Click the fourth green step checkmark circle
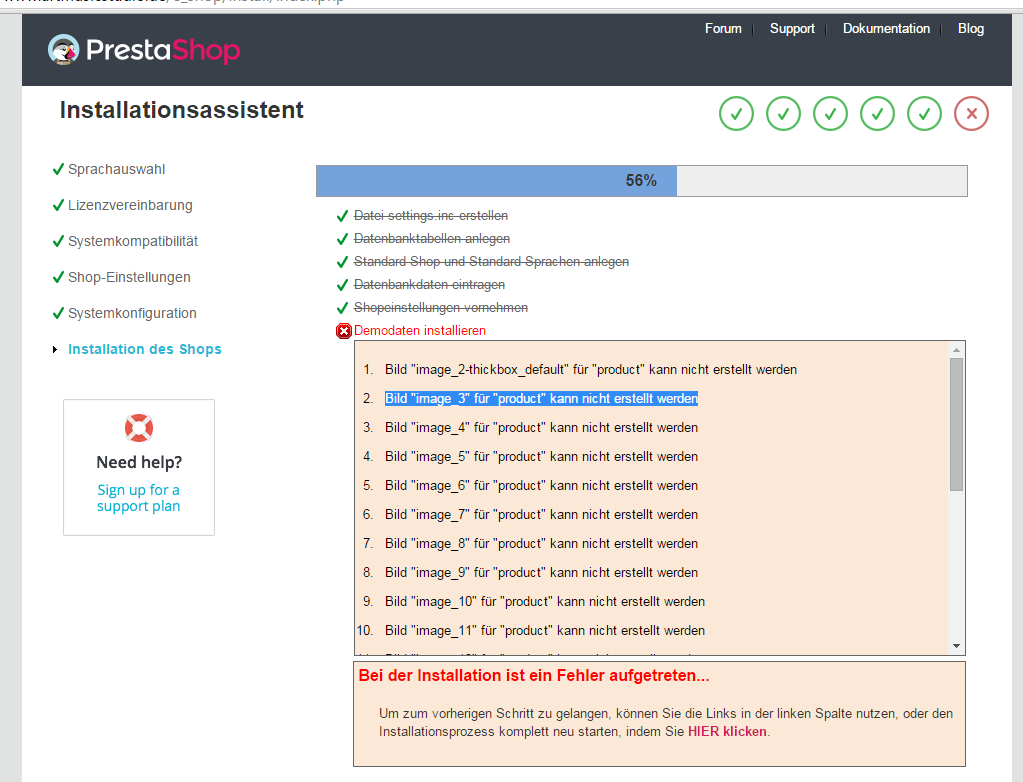The width and height of the screenshot is (1023, 782). tap(877, 113)
